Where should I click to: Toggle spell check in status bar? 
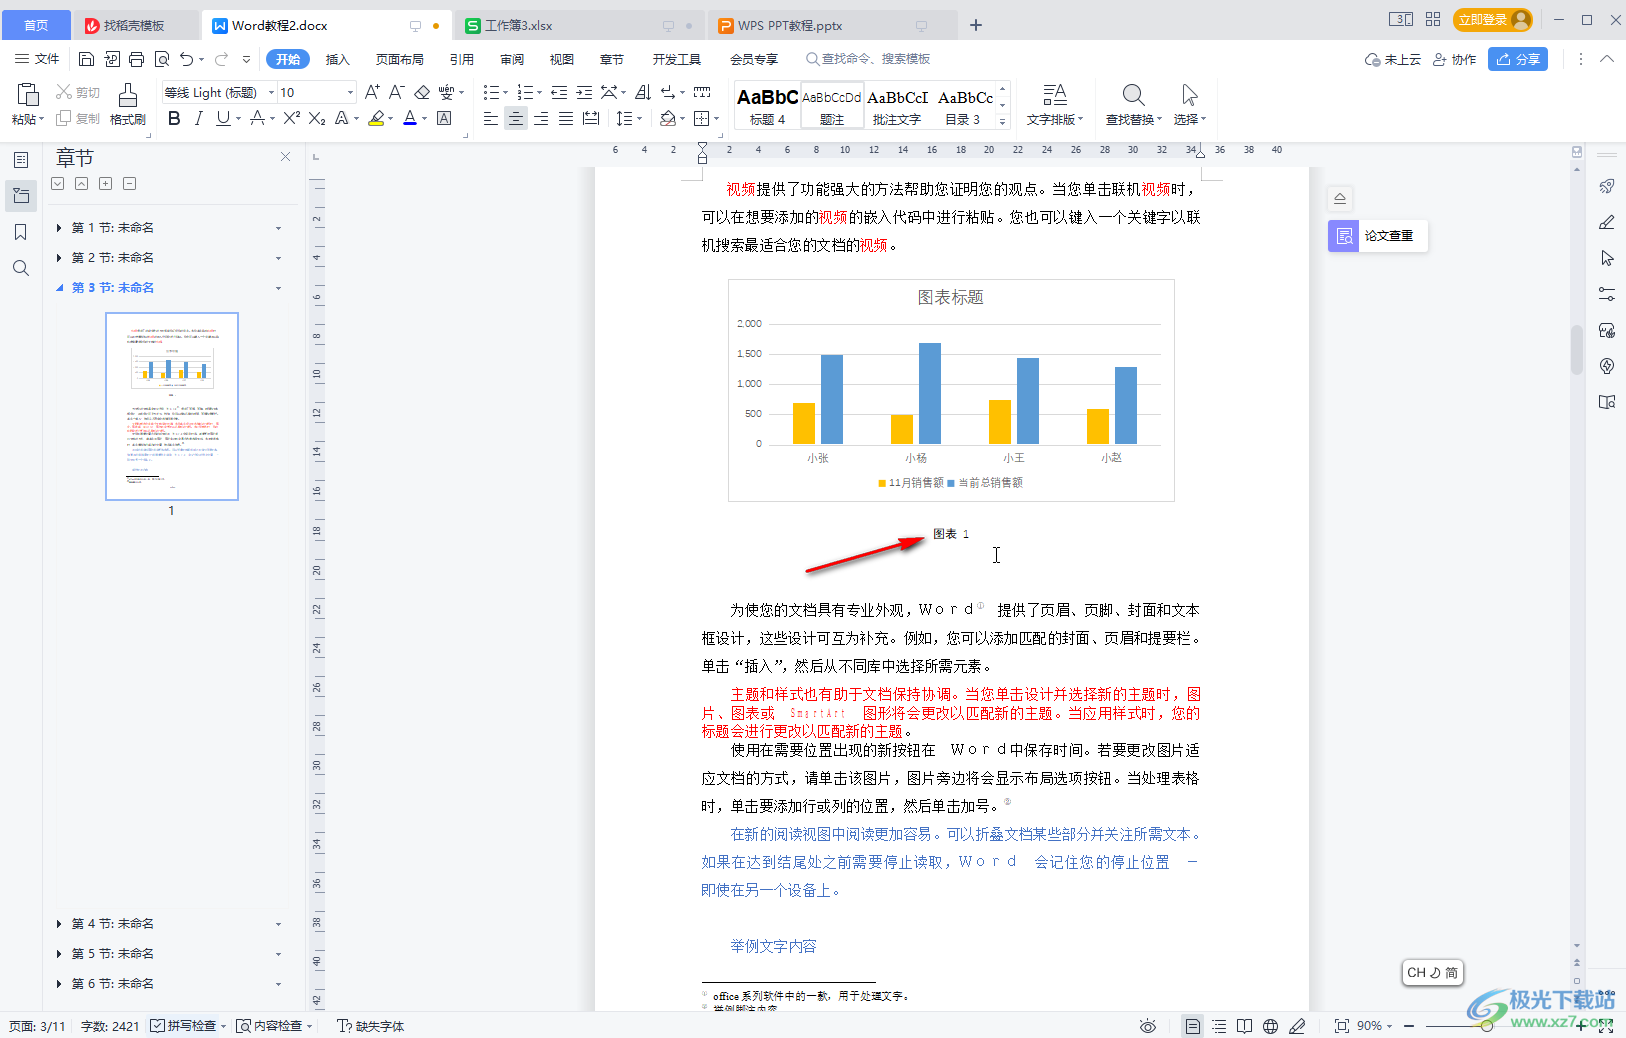(x=184, y=1026)
